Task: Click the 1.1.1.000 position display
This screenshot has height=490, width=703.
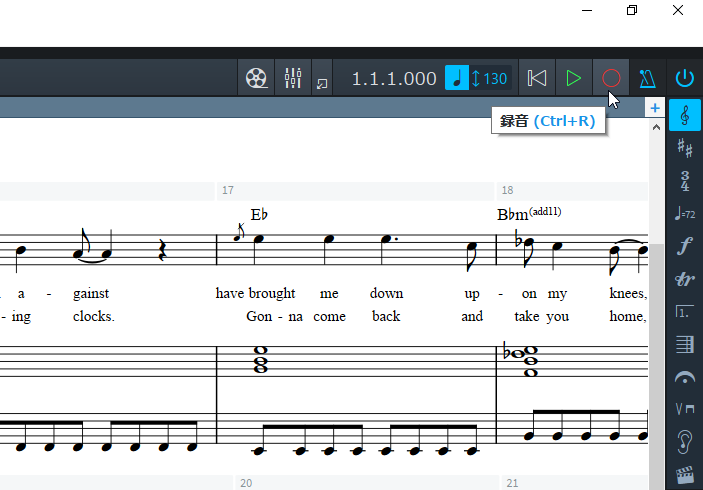Action: coord(394,79)
